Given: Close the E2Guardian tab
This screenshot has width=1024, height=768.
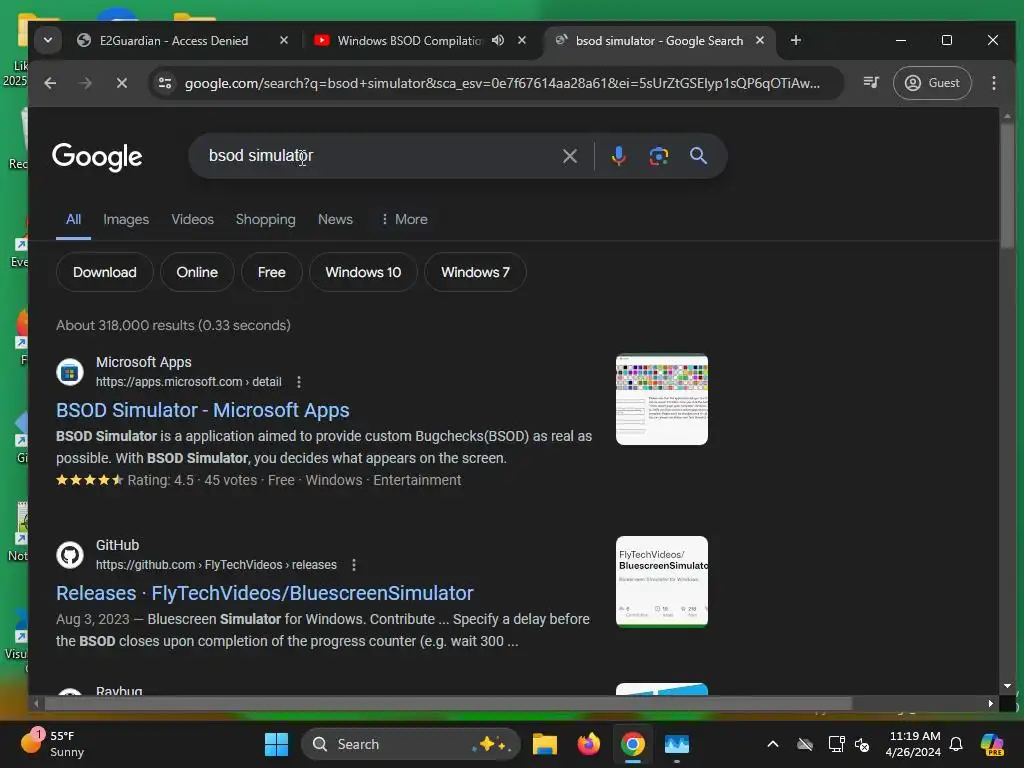Looking at the screenshot, I should point(283,40).
